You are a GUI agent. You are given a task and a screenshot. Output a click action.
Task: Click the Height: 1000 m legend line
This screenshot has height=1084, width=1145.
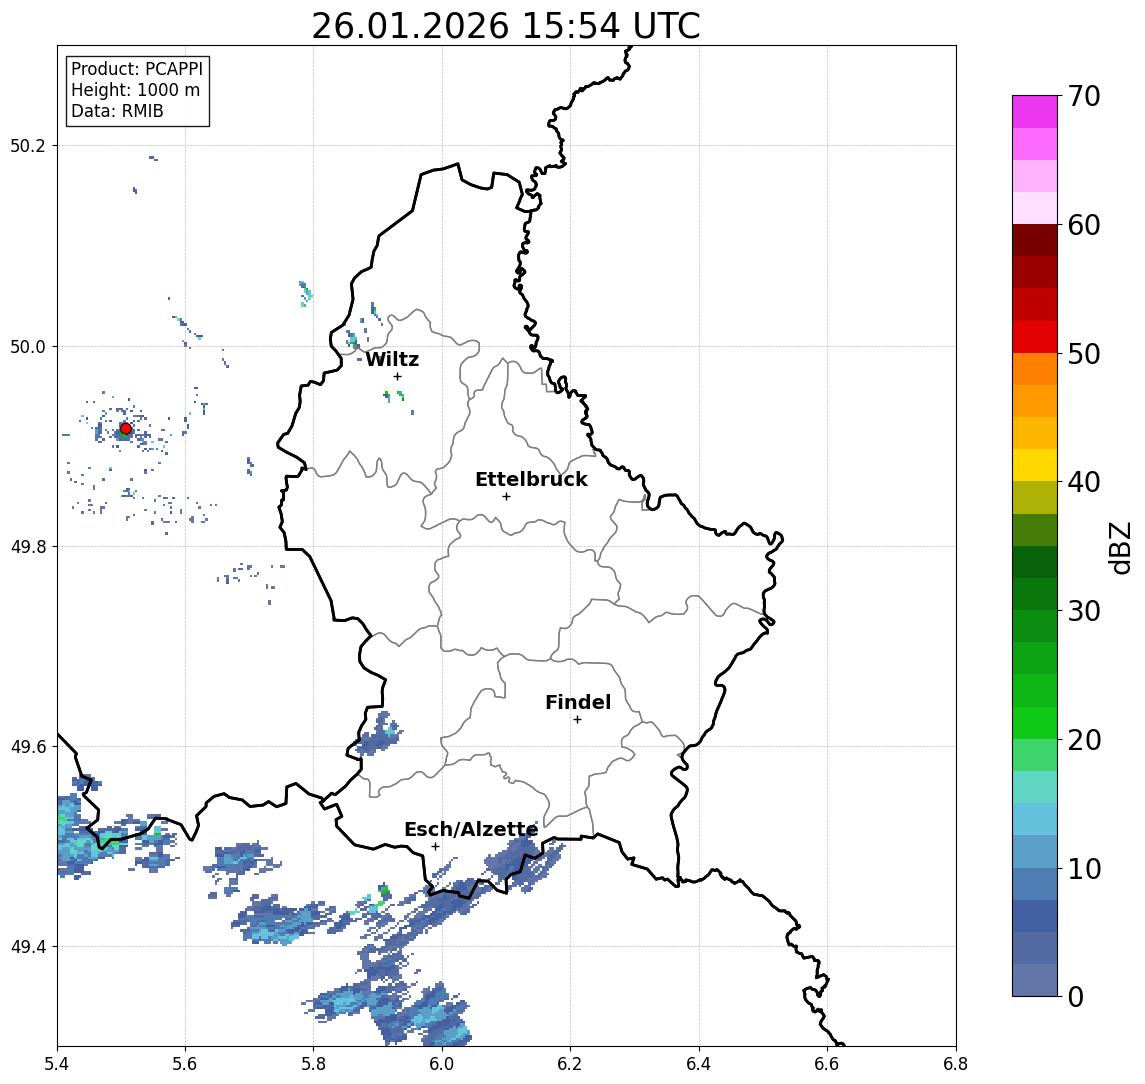(x=135, y=90)
